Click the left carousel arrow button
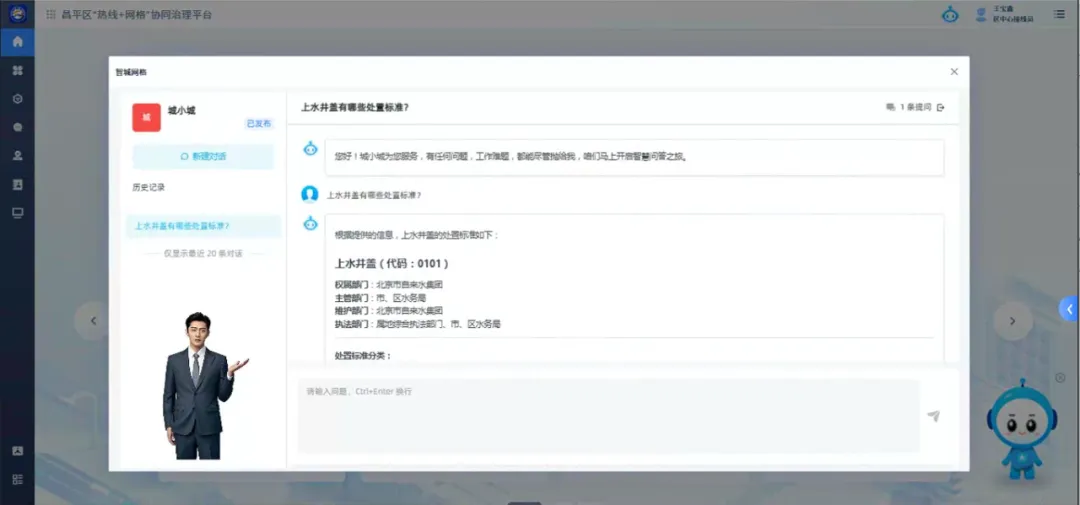The width and height of the screenshot is (1080, 505). pyautogui.click(x=93, y=321)
